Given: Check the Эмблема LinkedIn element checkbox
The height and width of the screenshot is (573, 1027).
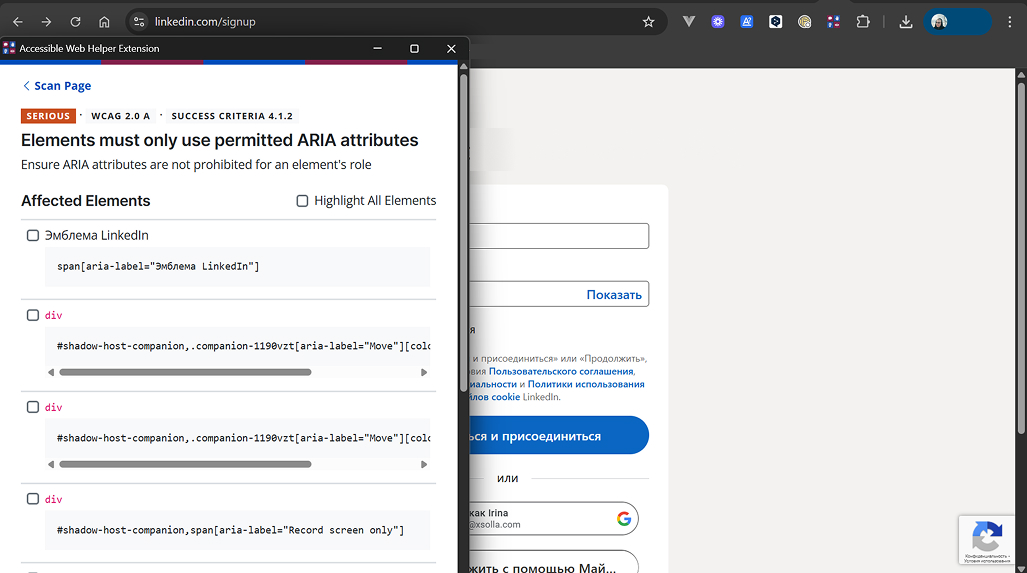Looking at the screenshot, I should point(33,235).
